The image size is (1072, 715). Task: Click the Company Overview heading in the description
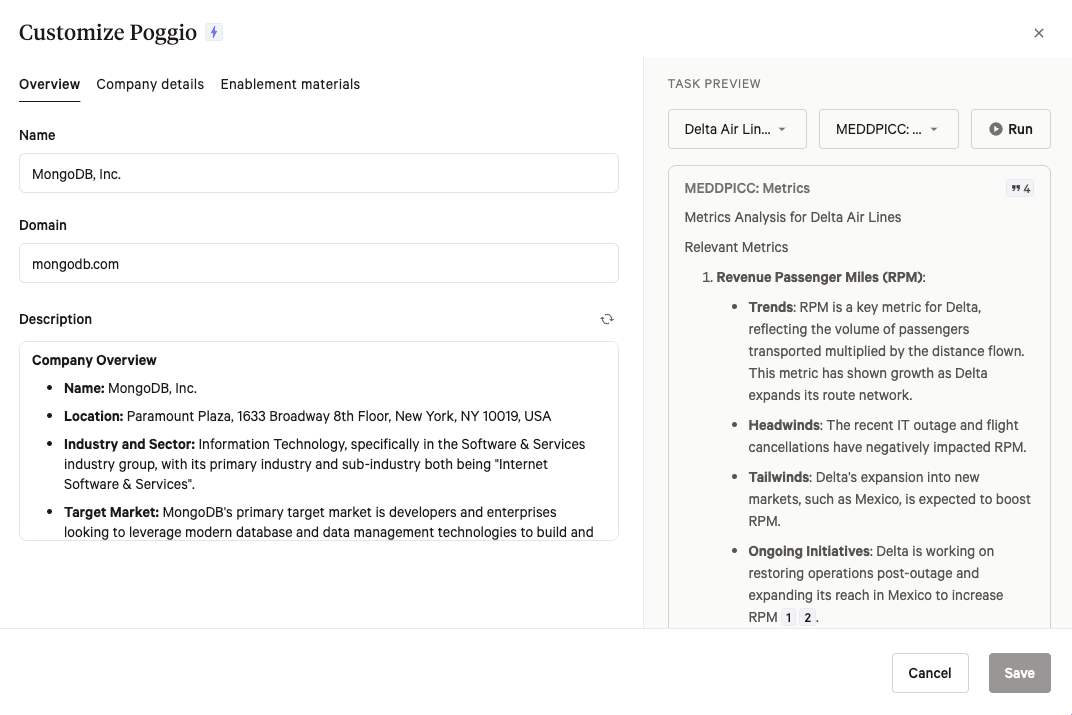pyautogui.click(x=94, y=360)
